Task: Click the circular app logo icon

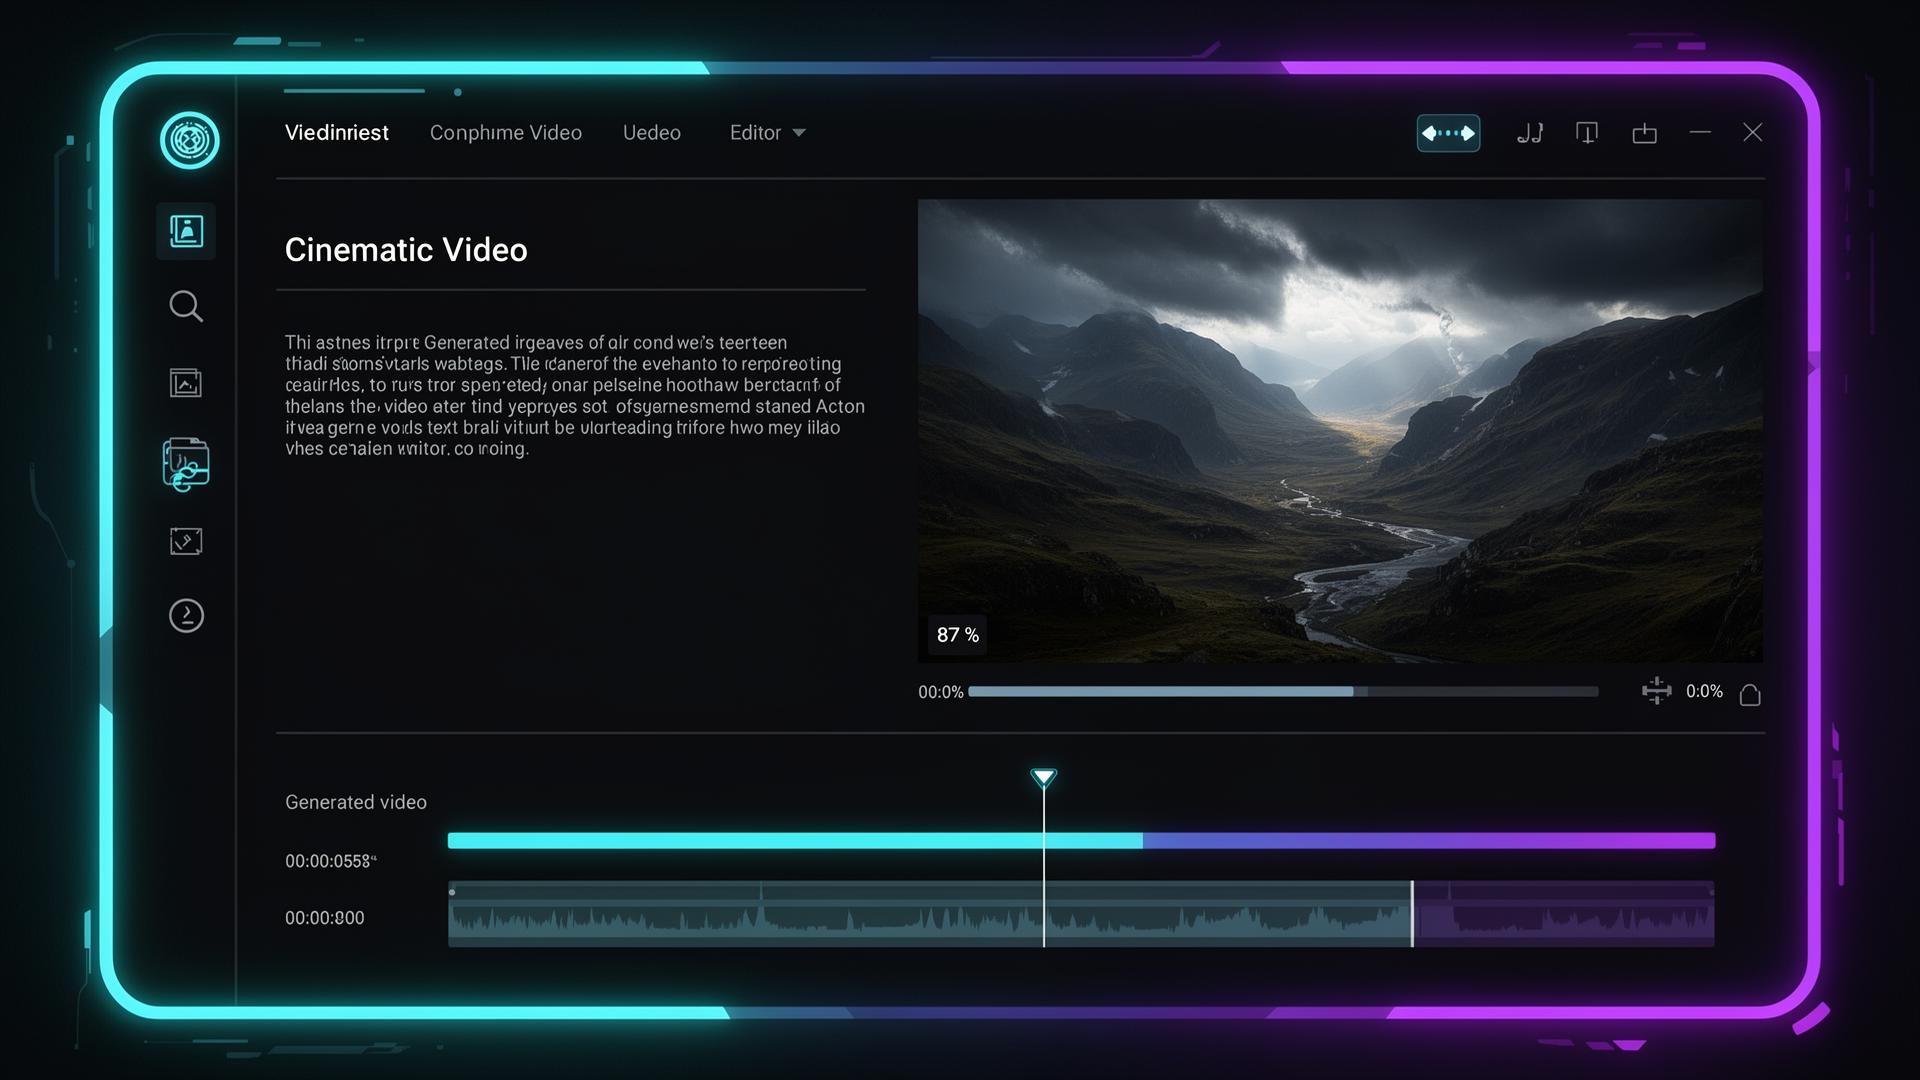Action: tap(189, 140)
